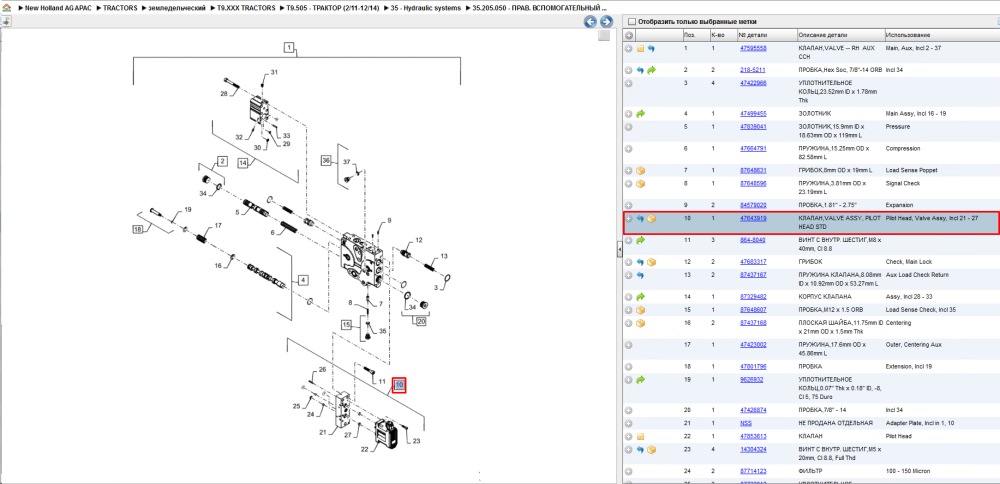
Task: Open part number 47595558 link
Action: pyautogui.click(x=753, y=48)
